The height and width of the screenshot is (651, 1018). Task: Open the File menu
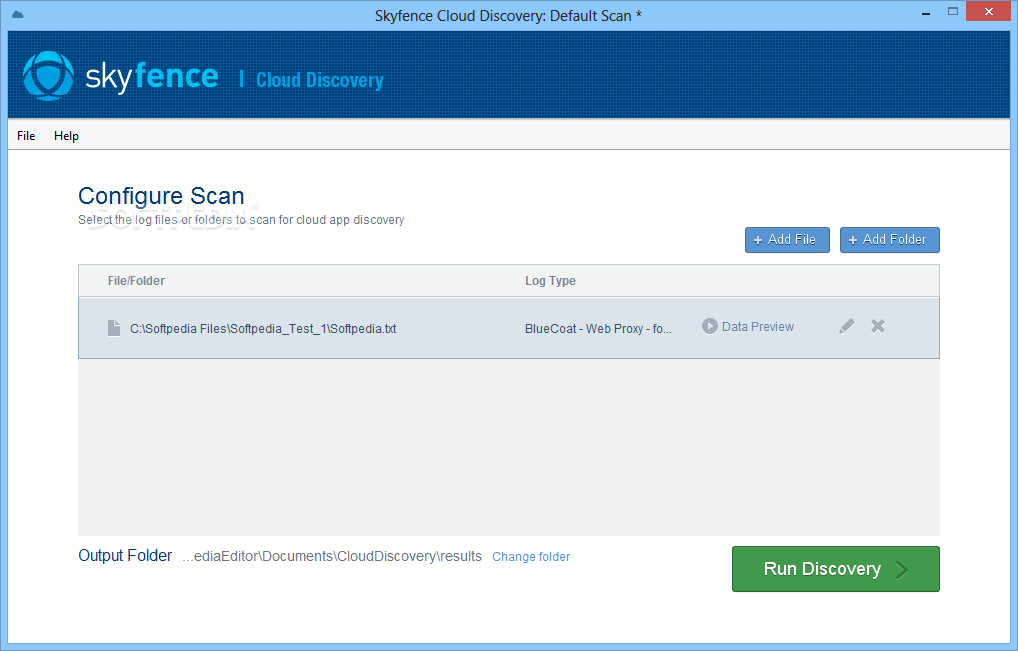pyautogui.click(x=26, y=136)
